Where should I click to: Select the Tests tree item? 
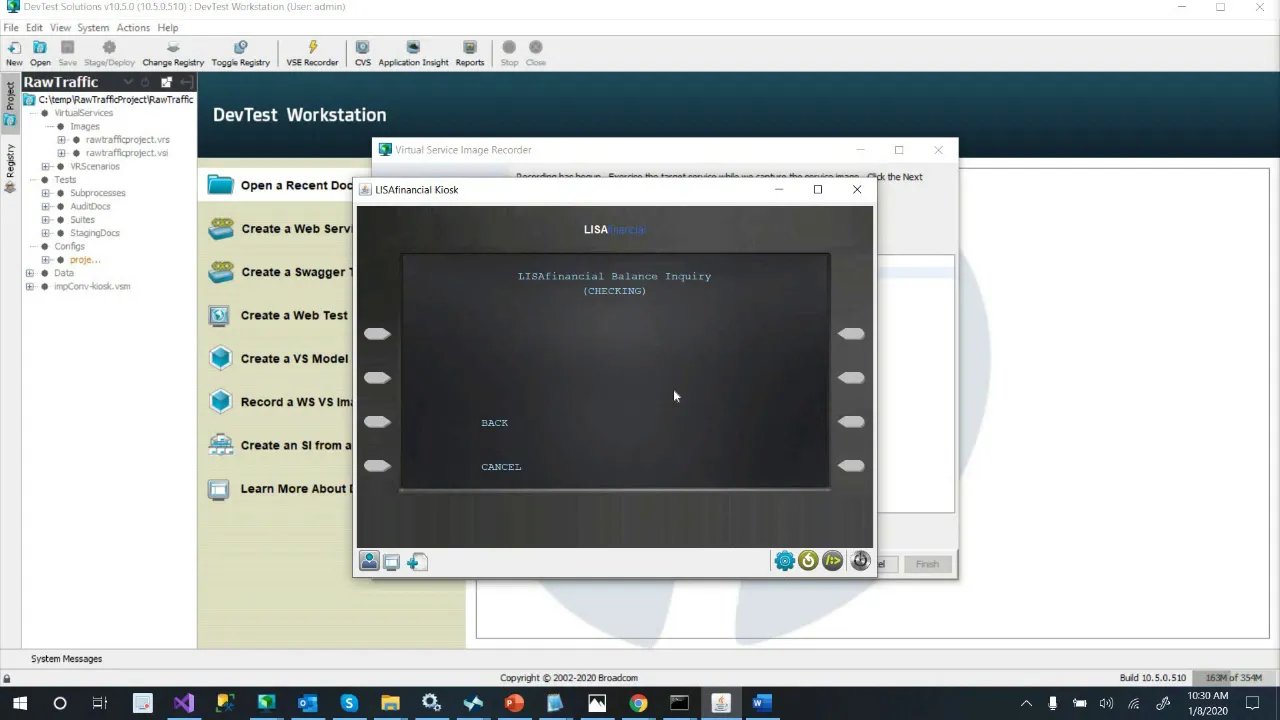coord(65,180)
